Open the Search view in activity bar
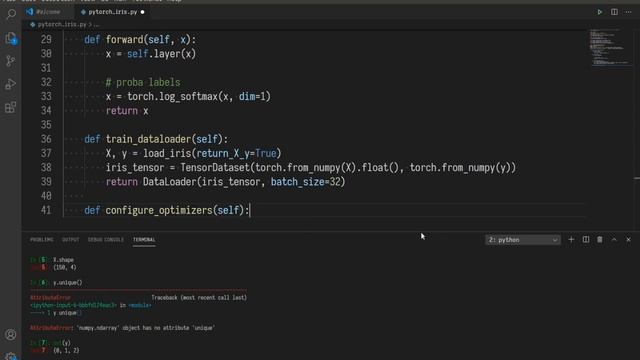The image size is (640, 360). point(11,15)
